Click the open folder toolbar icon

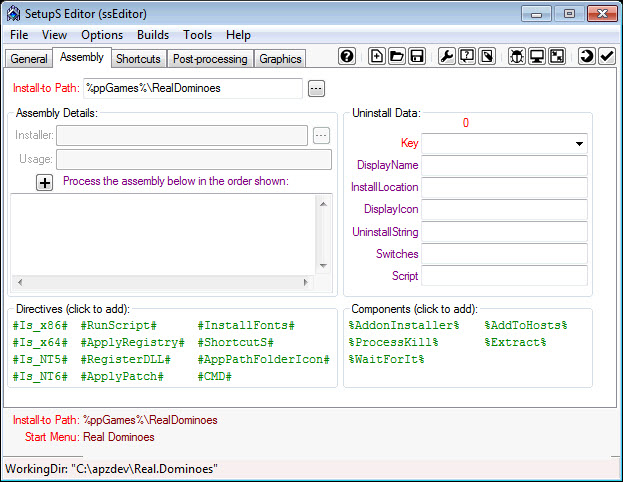[x=397, y=56]
